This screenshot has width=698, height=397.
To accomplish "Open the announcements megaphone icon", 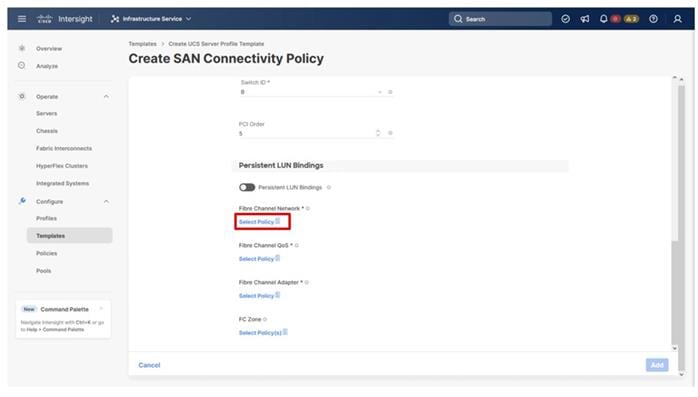I will [x=584, y=19].
